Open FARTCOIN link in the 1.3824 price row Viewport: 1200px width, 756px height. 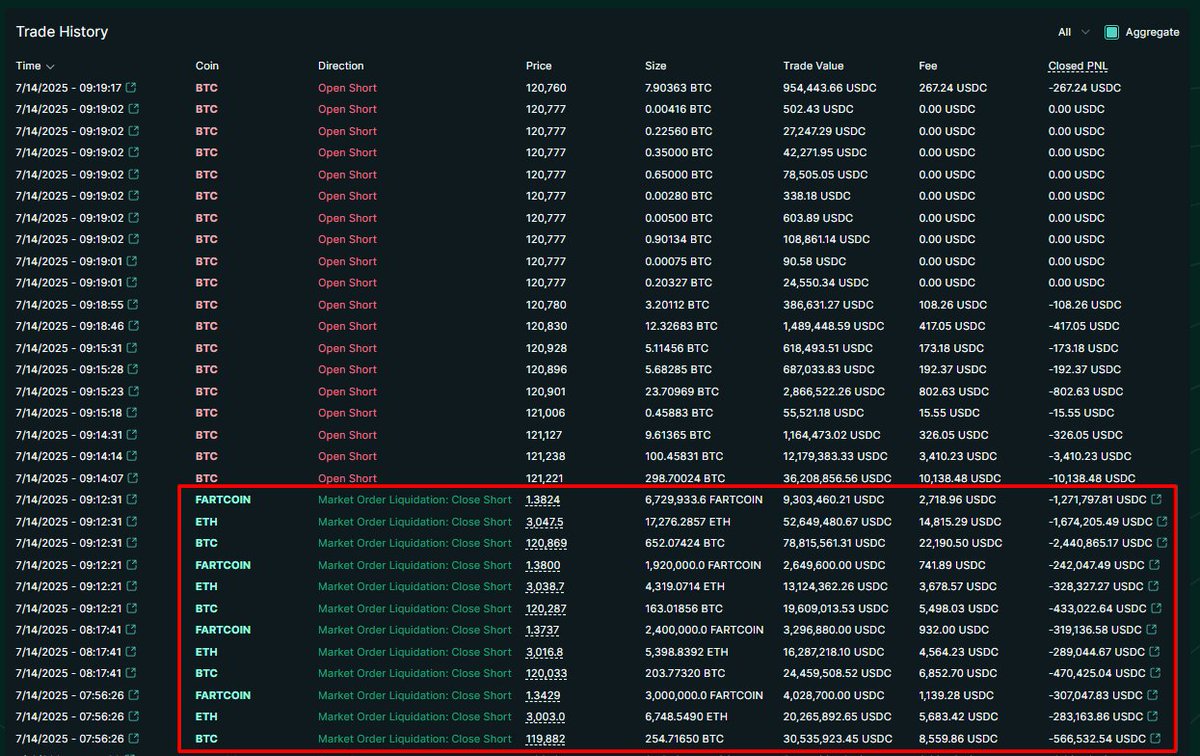point(223,499)
